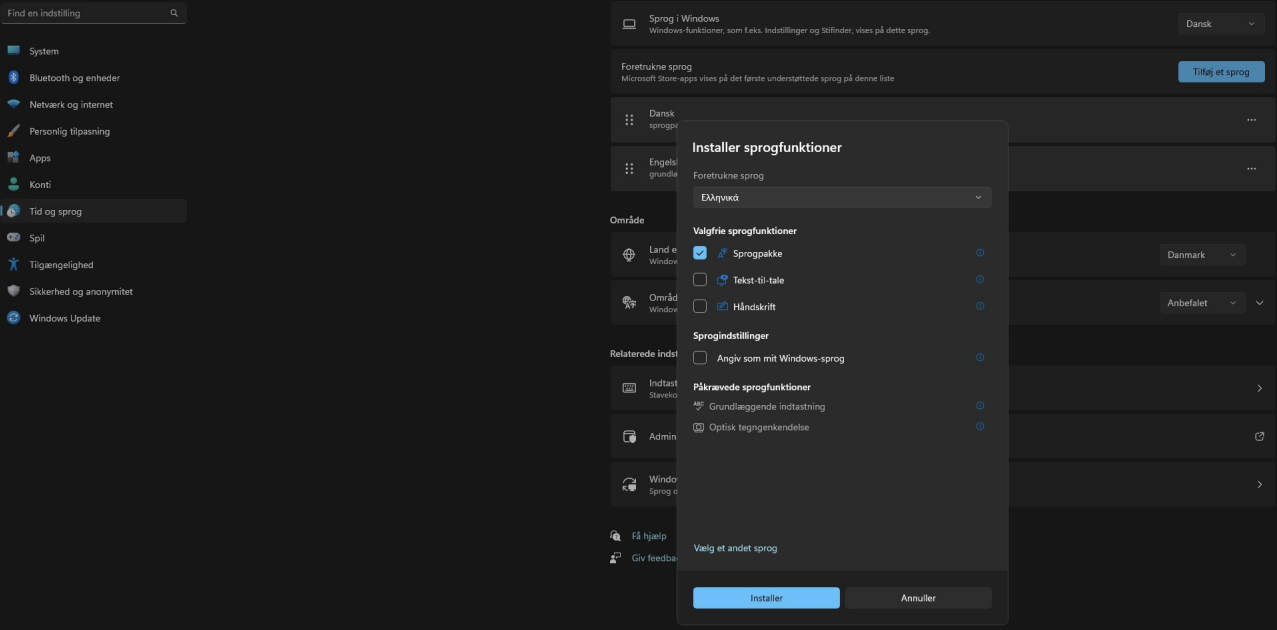Click the Giv feedback link
1277x630 pixels.
655,558
